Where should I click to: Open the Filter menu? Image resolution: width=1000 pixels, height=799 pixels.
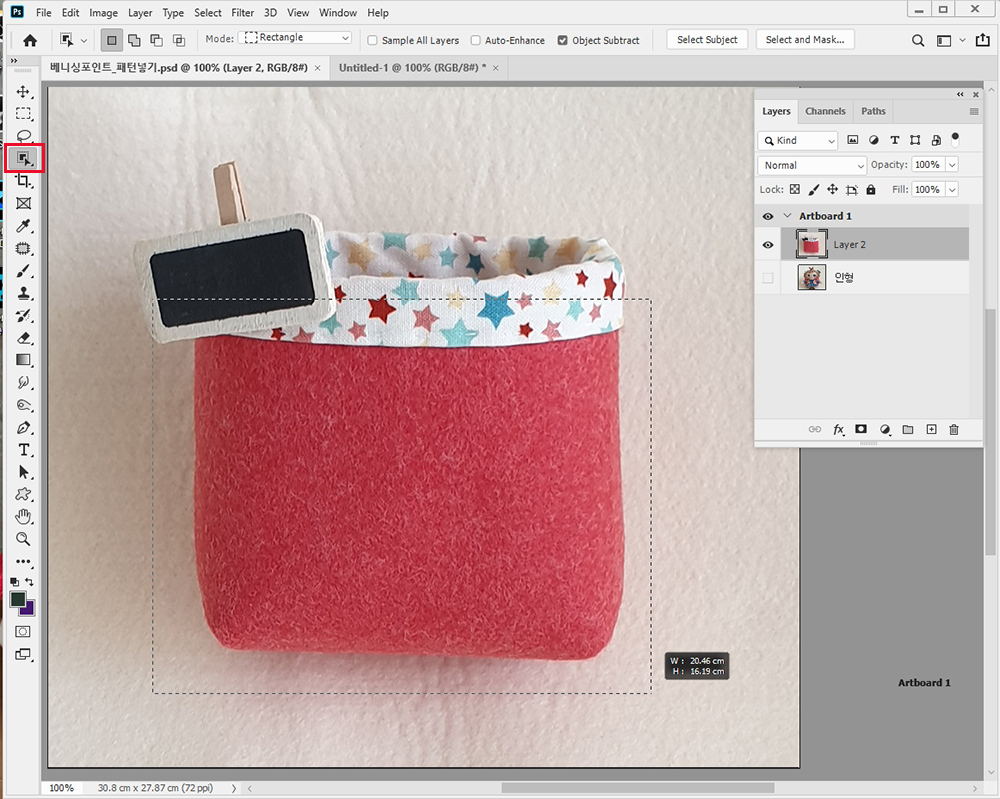click(x=242, y=13)
